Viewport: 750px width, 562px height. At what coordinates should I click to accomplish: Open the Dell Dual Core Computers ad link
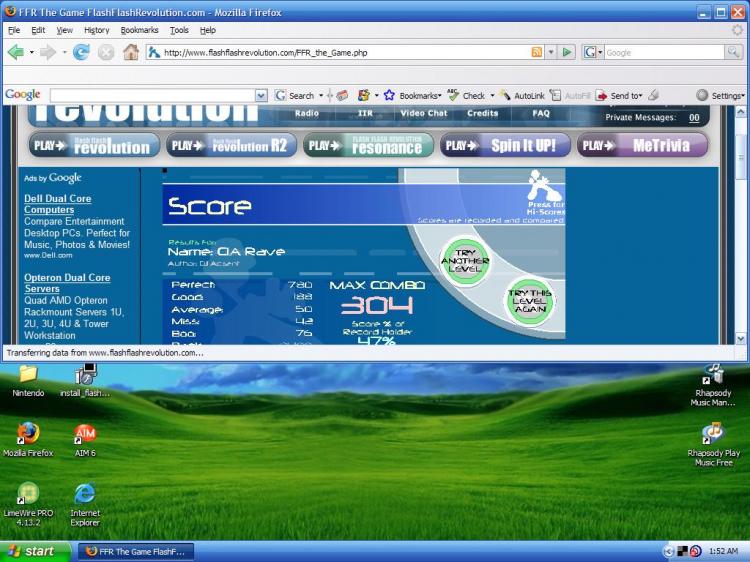pyautogui.click(x=57, y=204)
